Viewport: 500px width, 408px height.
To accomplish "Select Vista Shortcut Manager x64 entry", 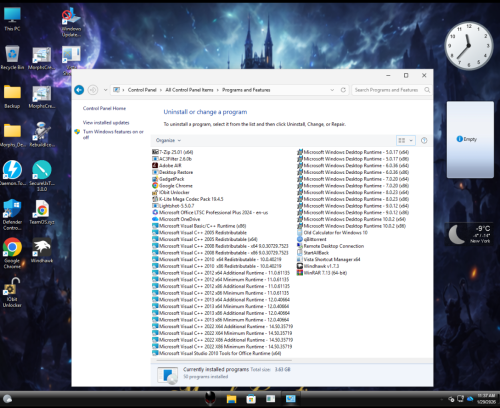I will pyautogui.click(x=329, y=259).
